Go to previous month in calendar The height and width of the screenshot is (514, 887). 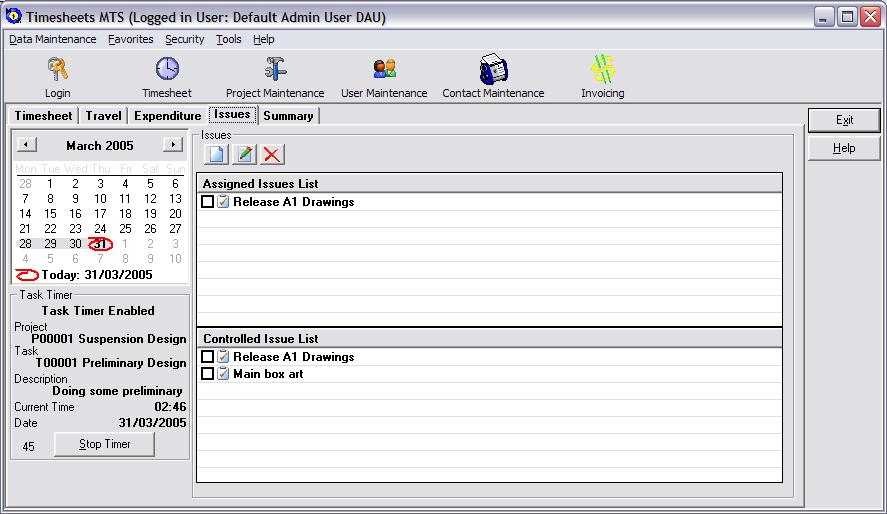[x=26, y=145]
